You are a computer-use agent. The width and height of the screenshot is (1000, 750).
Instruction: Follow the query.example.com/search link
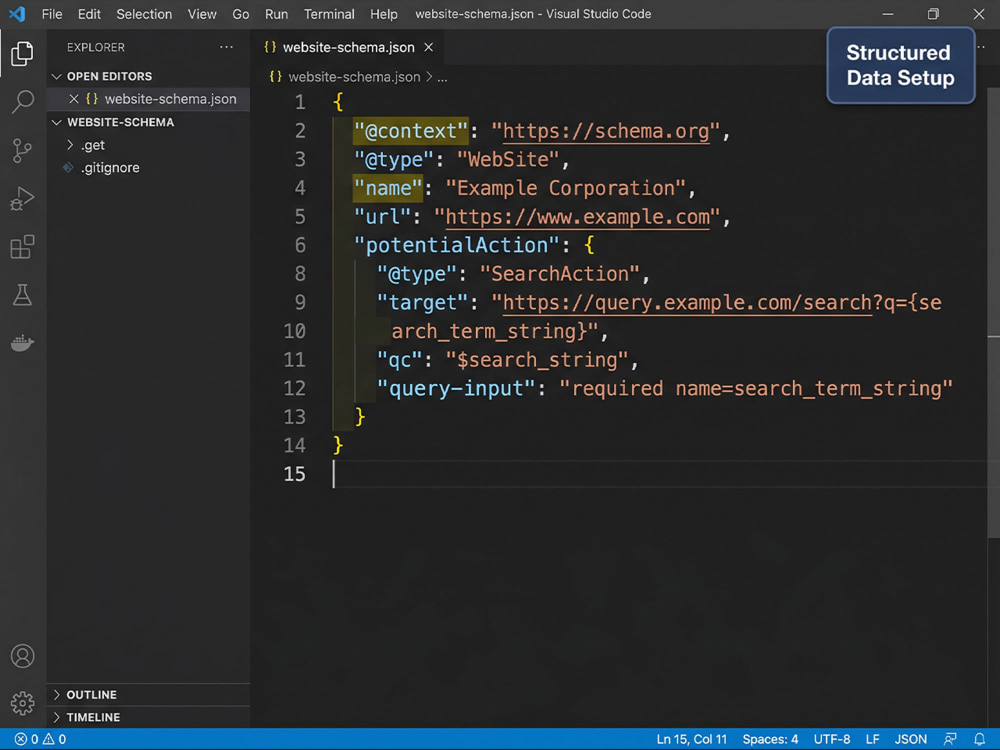point(687,302)
